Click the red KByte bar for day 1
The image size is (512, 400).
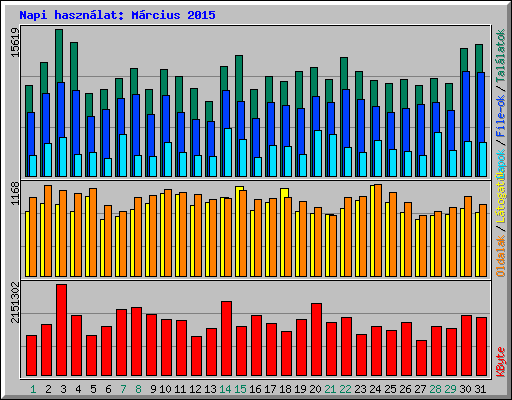pos(31,356)
